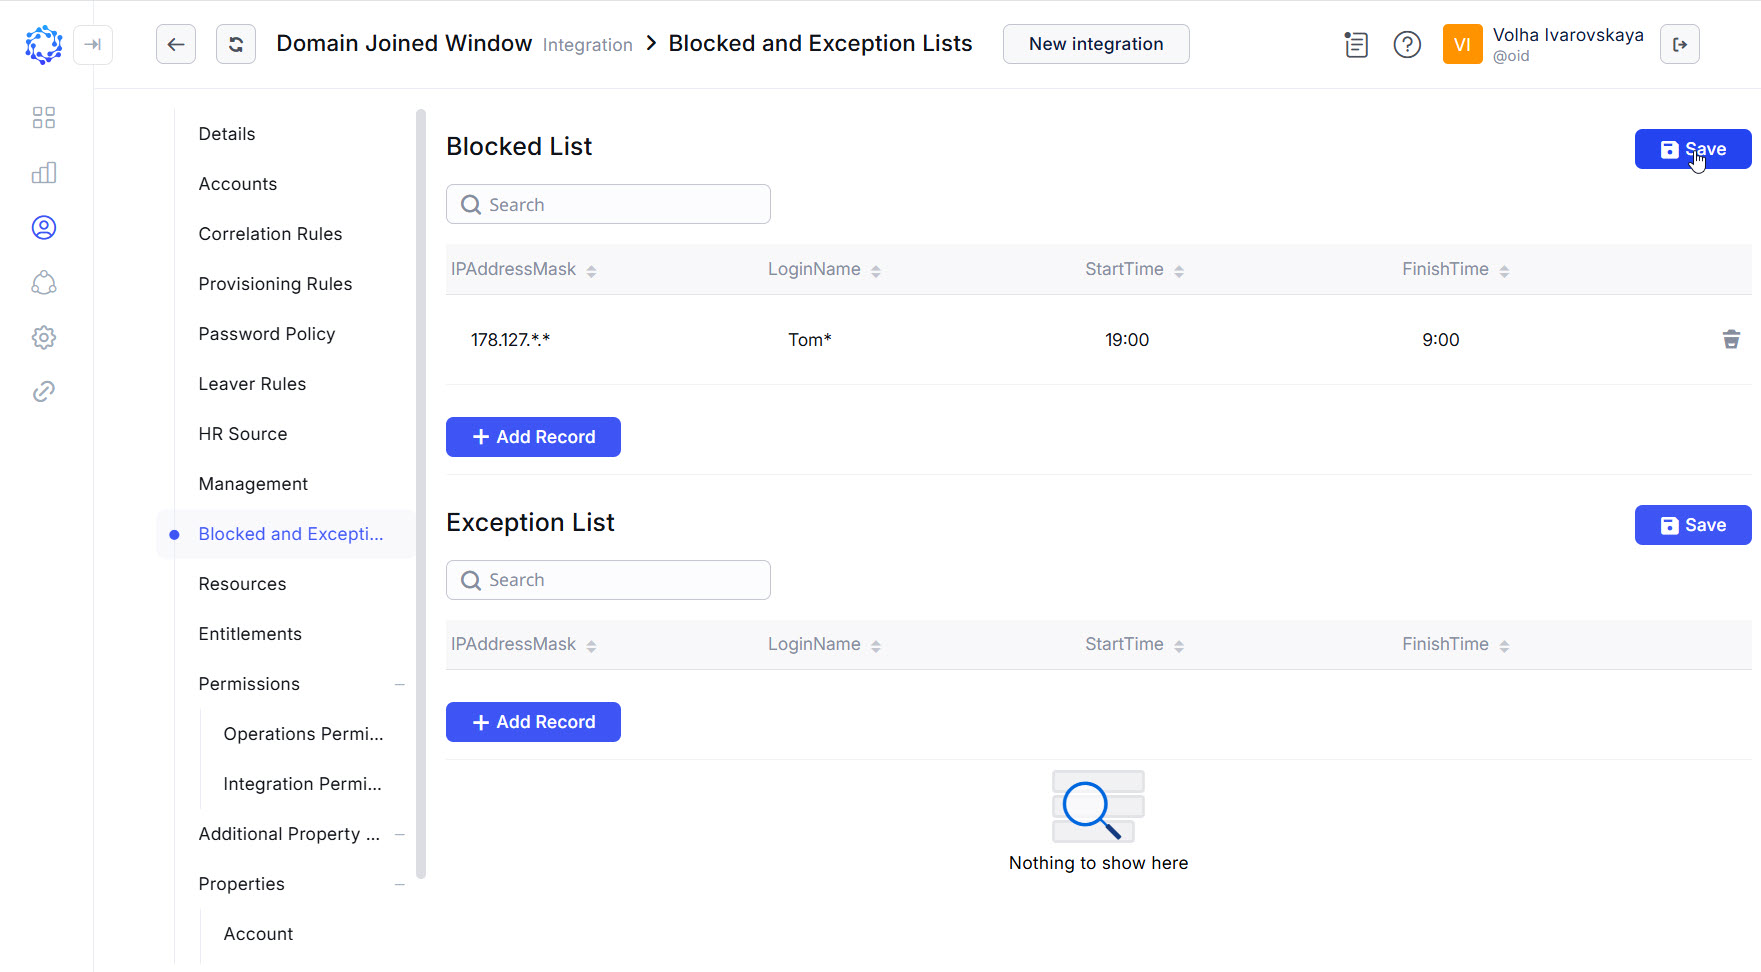Click Add Record under Blocked List
The height and width of the screenshot is (972, 1761).
point(533,437)
